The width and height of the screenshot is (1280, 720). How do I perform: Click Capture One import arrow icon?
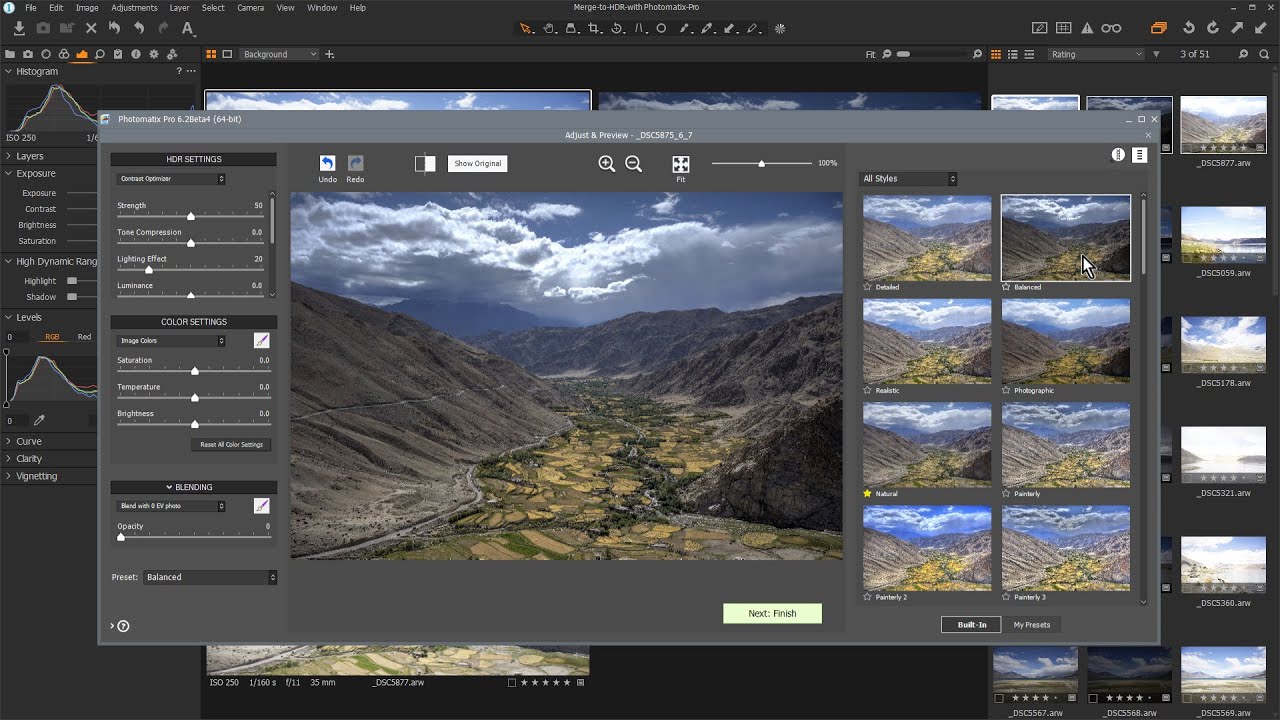(19, 29)
